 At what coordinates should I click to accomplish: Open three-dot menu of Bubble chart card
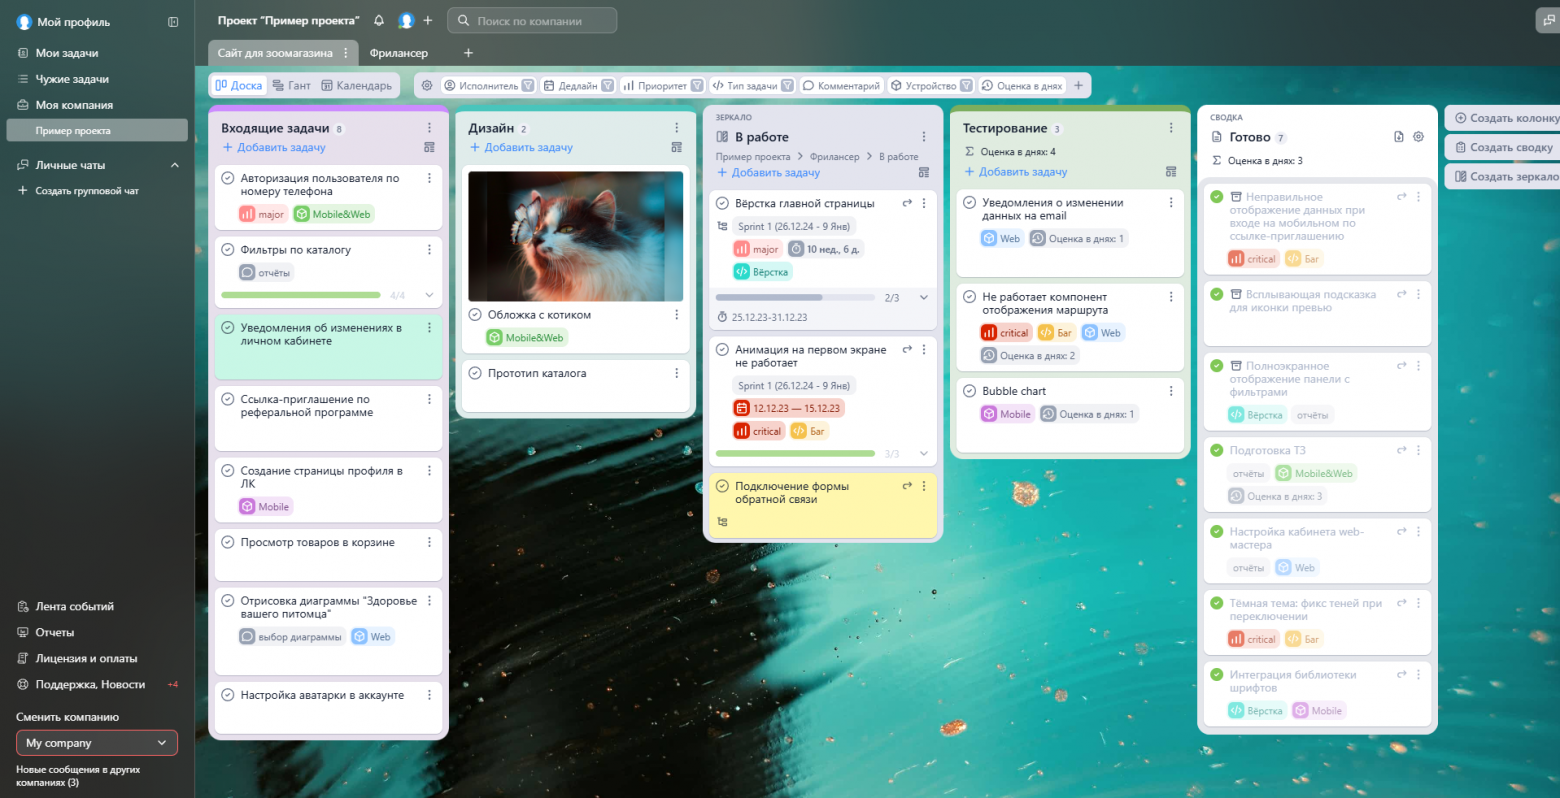(x=1171, y=391)
